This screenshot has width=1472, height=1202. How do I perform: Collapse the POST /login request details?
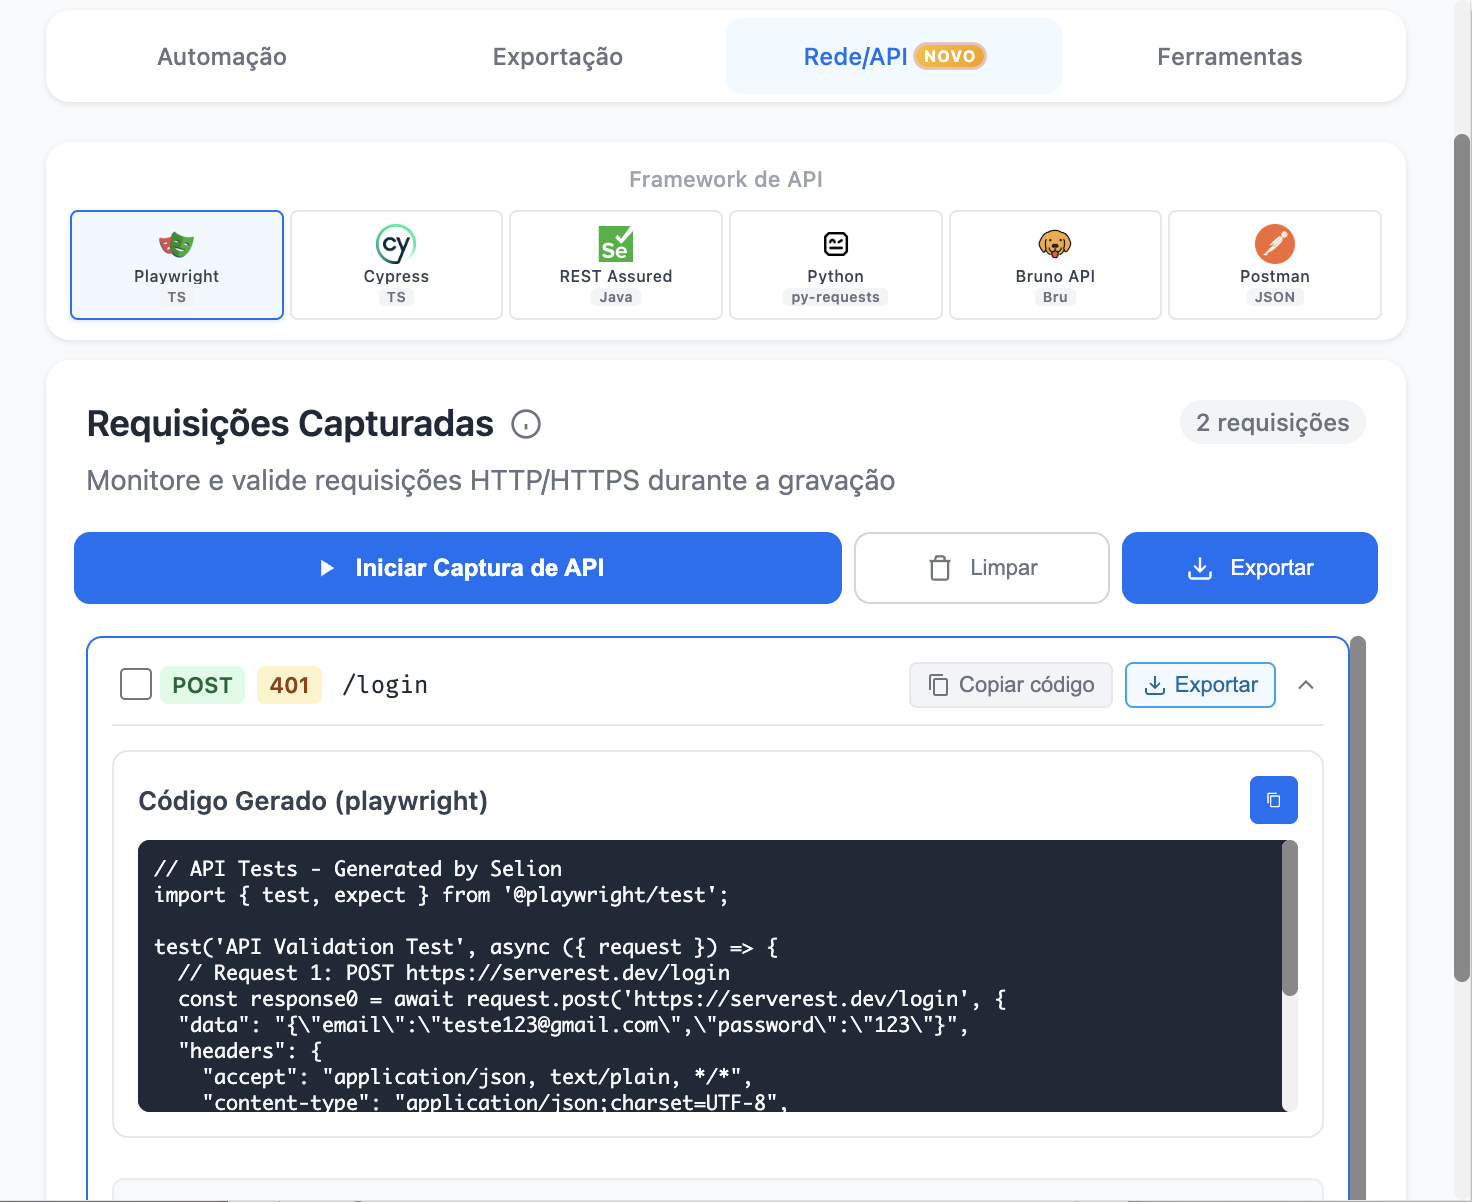tap(1306, 685)
